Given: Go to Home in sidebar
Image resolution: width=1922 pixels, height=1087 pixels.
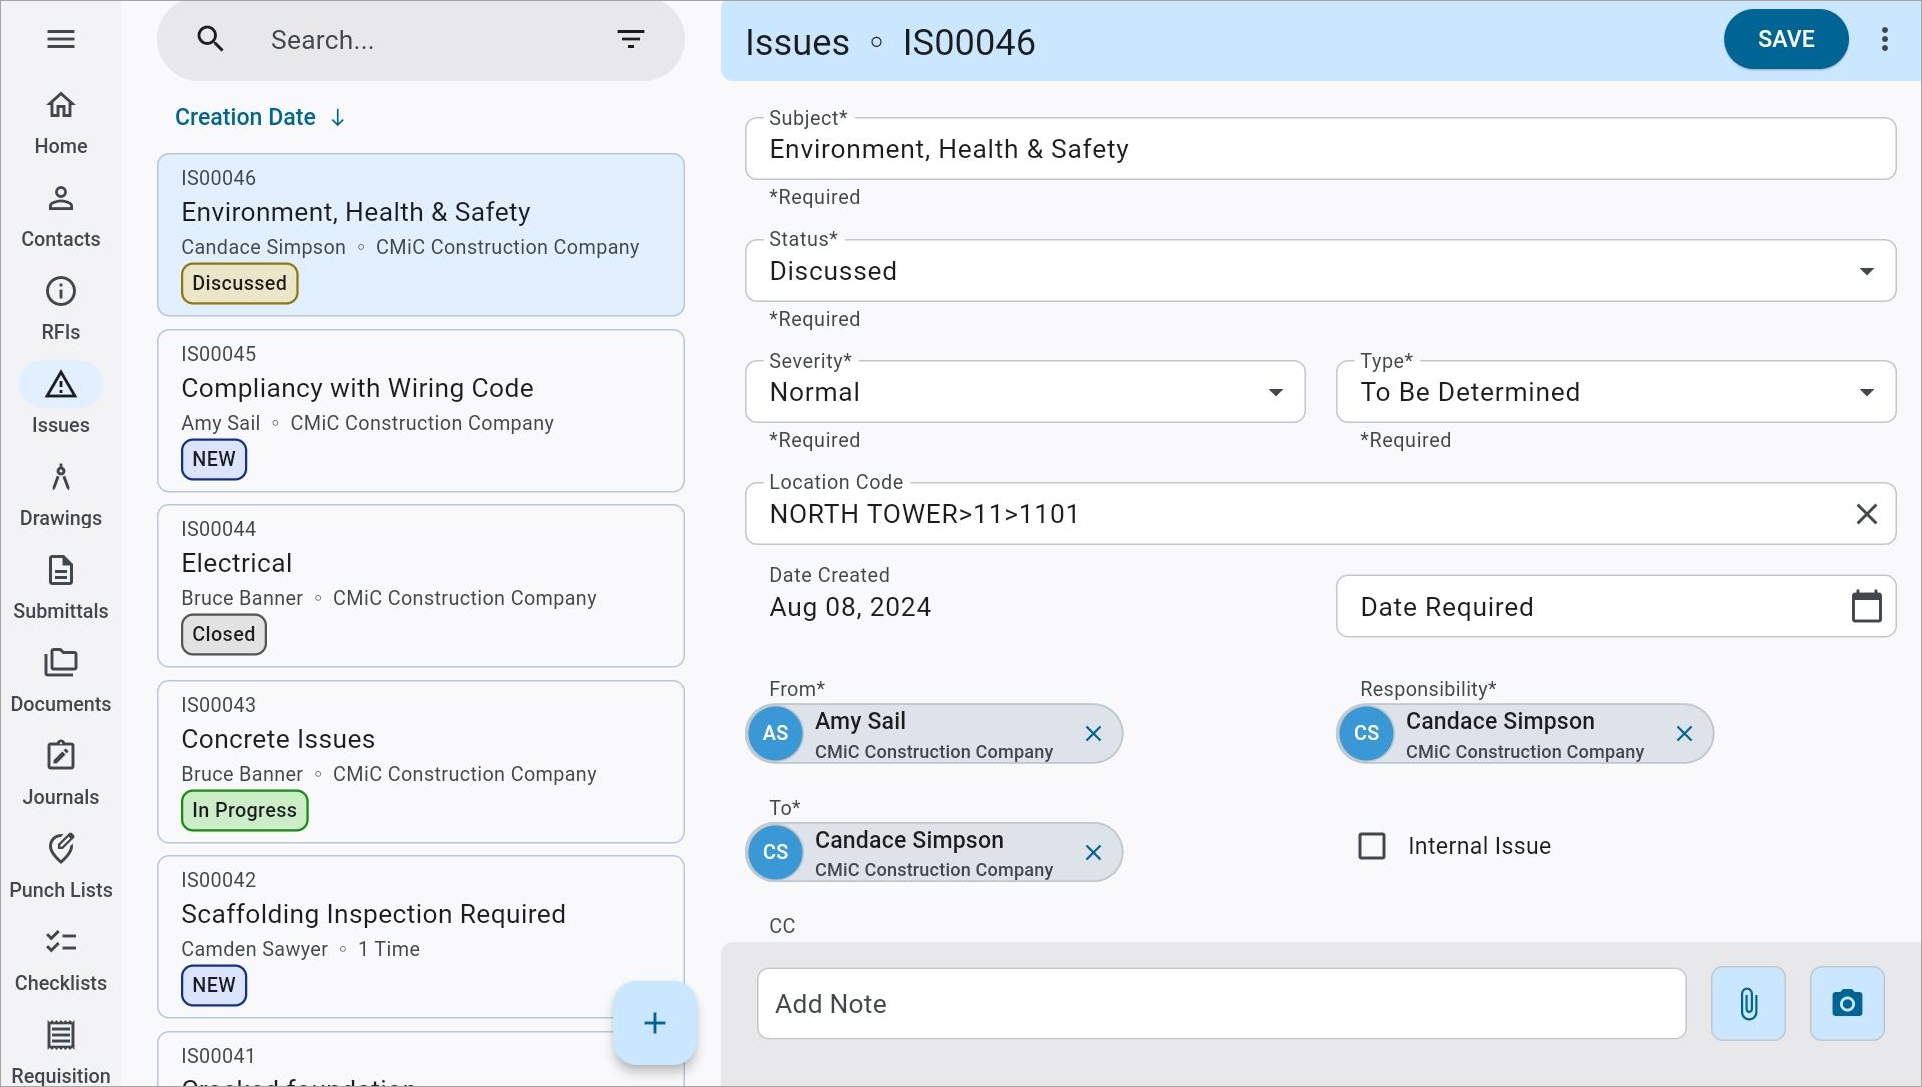Looking at the screenshot, I should tap(61, 123).
